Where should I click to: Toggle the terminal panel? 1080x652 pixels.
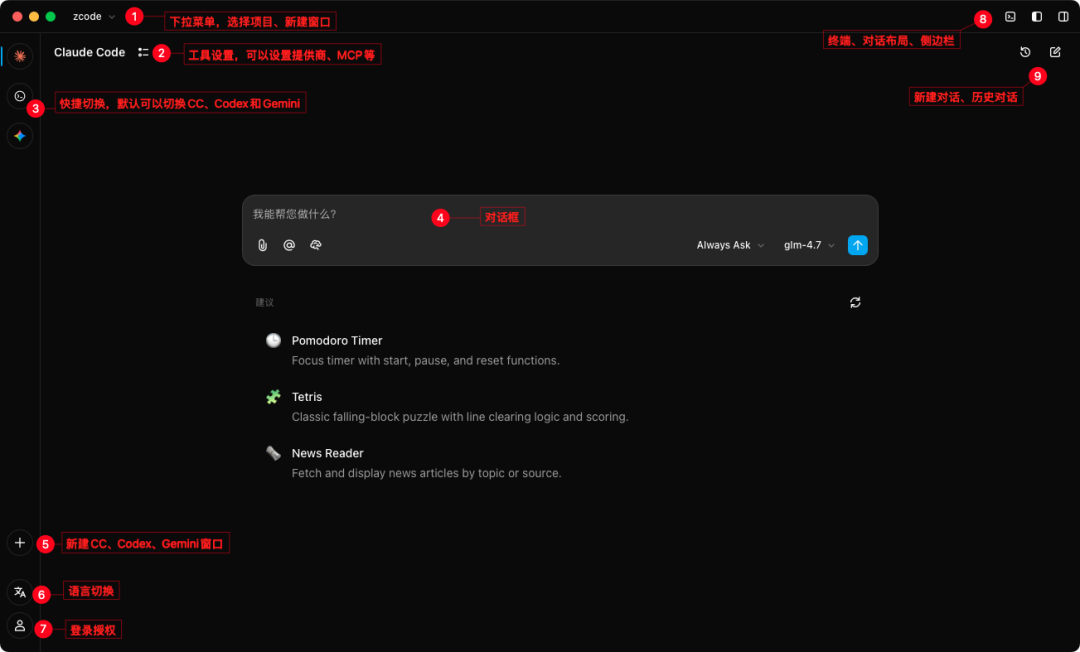[1010, 17]
